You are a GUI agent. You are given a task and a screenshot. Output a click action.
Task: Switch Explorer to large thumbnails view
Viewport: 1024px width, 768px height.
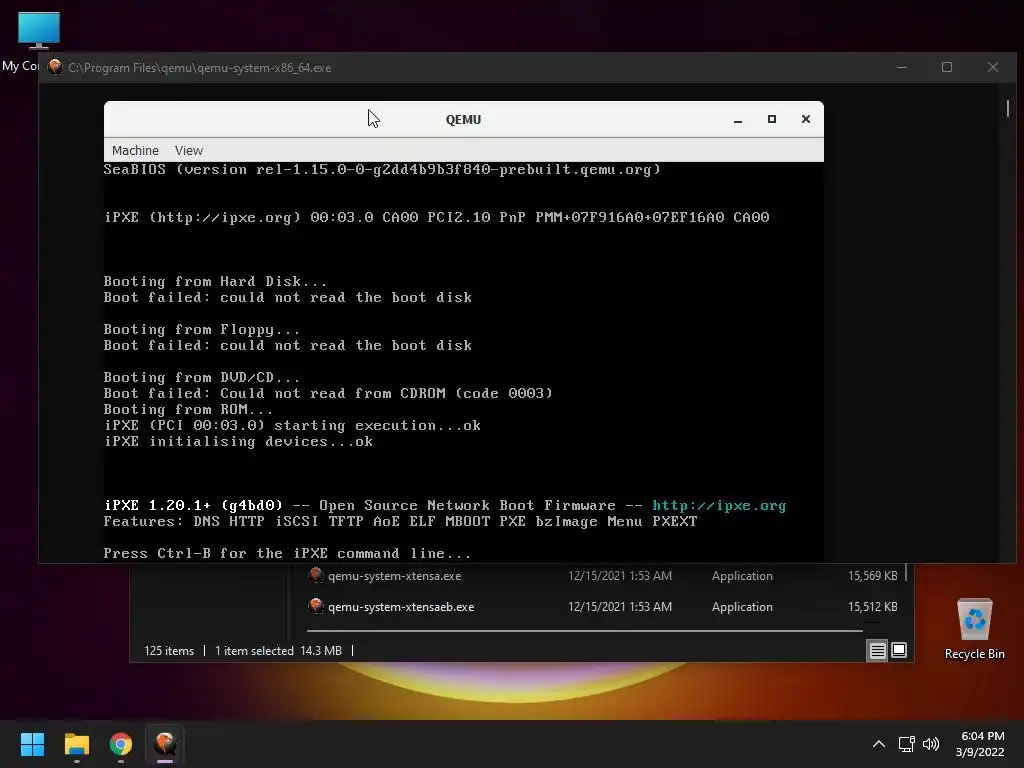pos(899,650)
